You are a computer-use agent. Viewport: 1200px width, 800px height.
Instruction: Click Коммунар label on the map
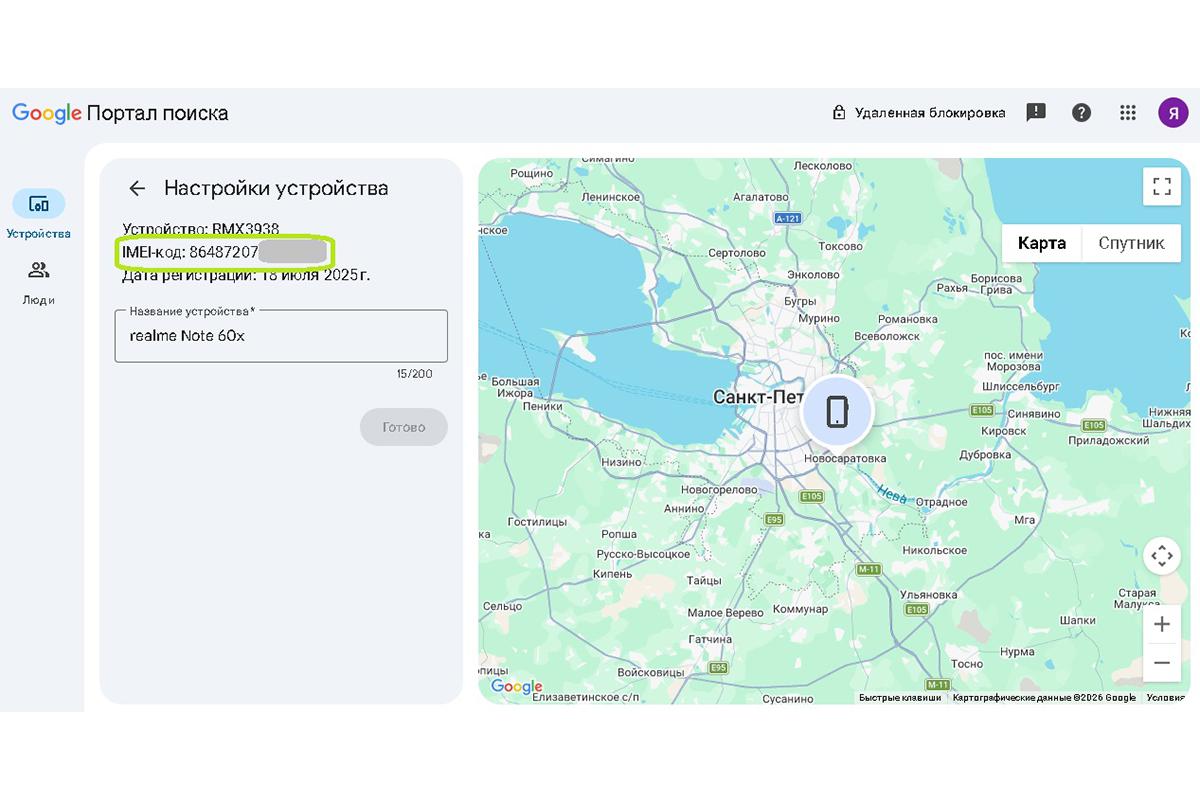tap(801, 609)
